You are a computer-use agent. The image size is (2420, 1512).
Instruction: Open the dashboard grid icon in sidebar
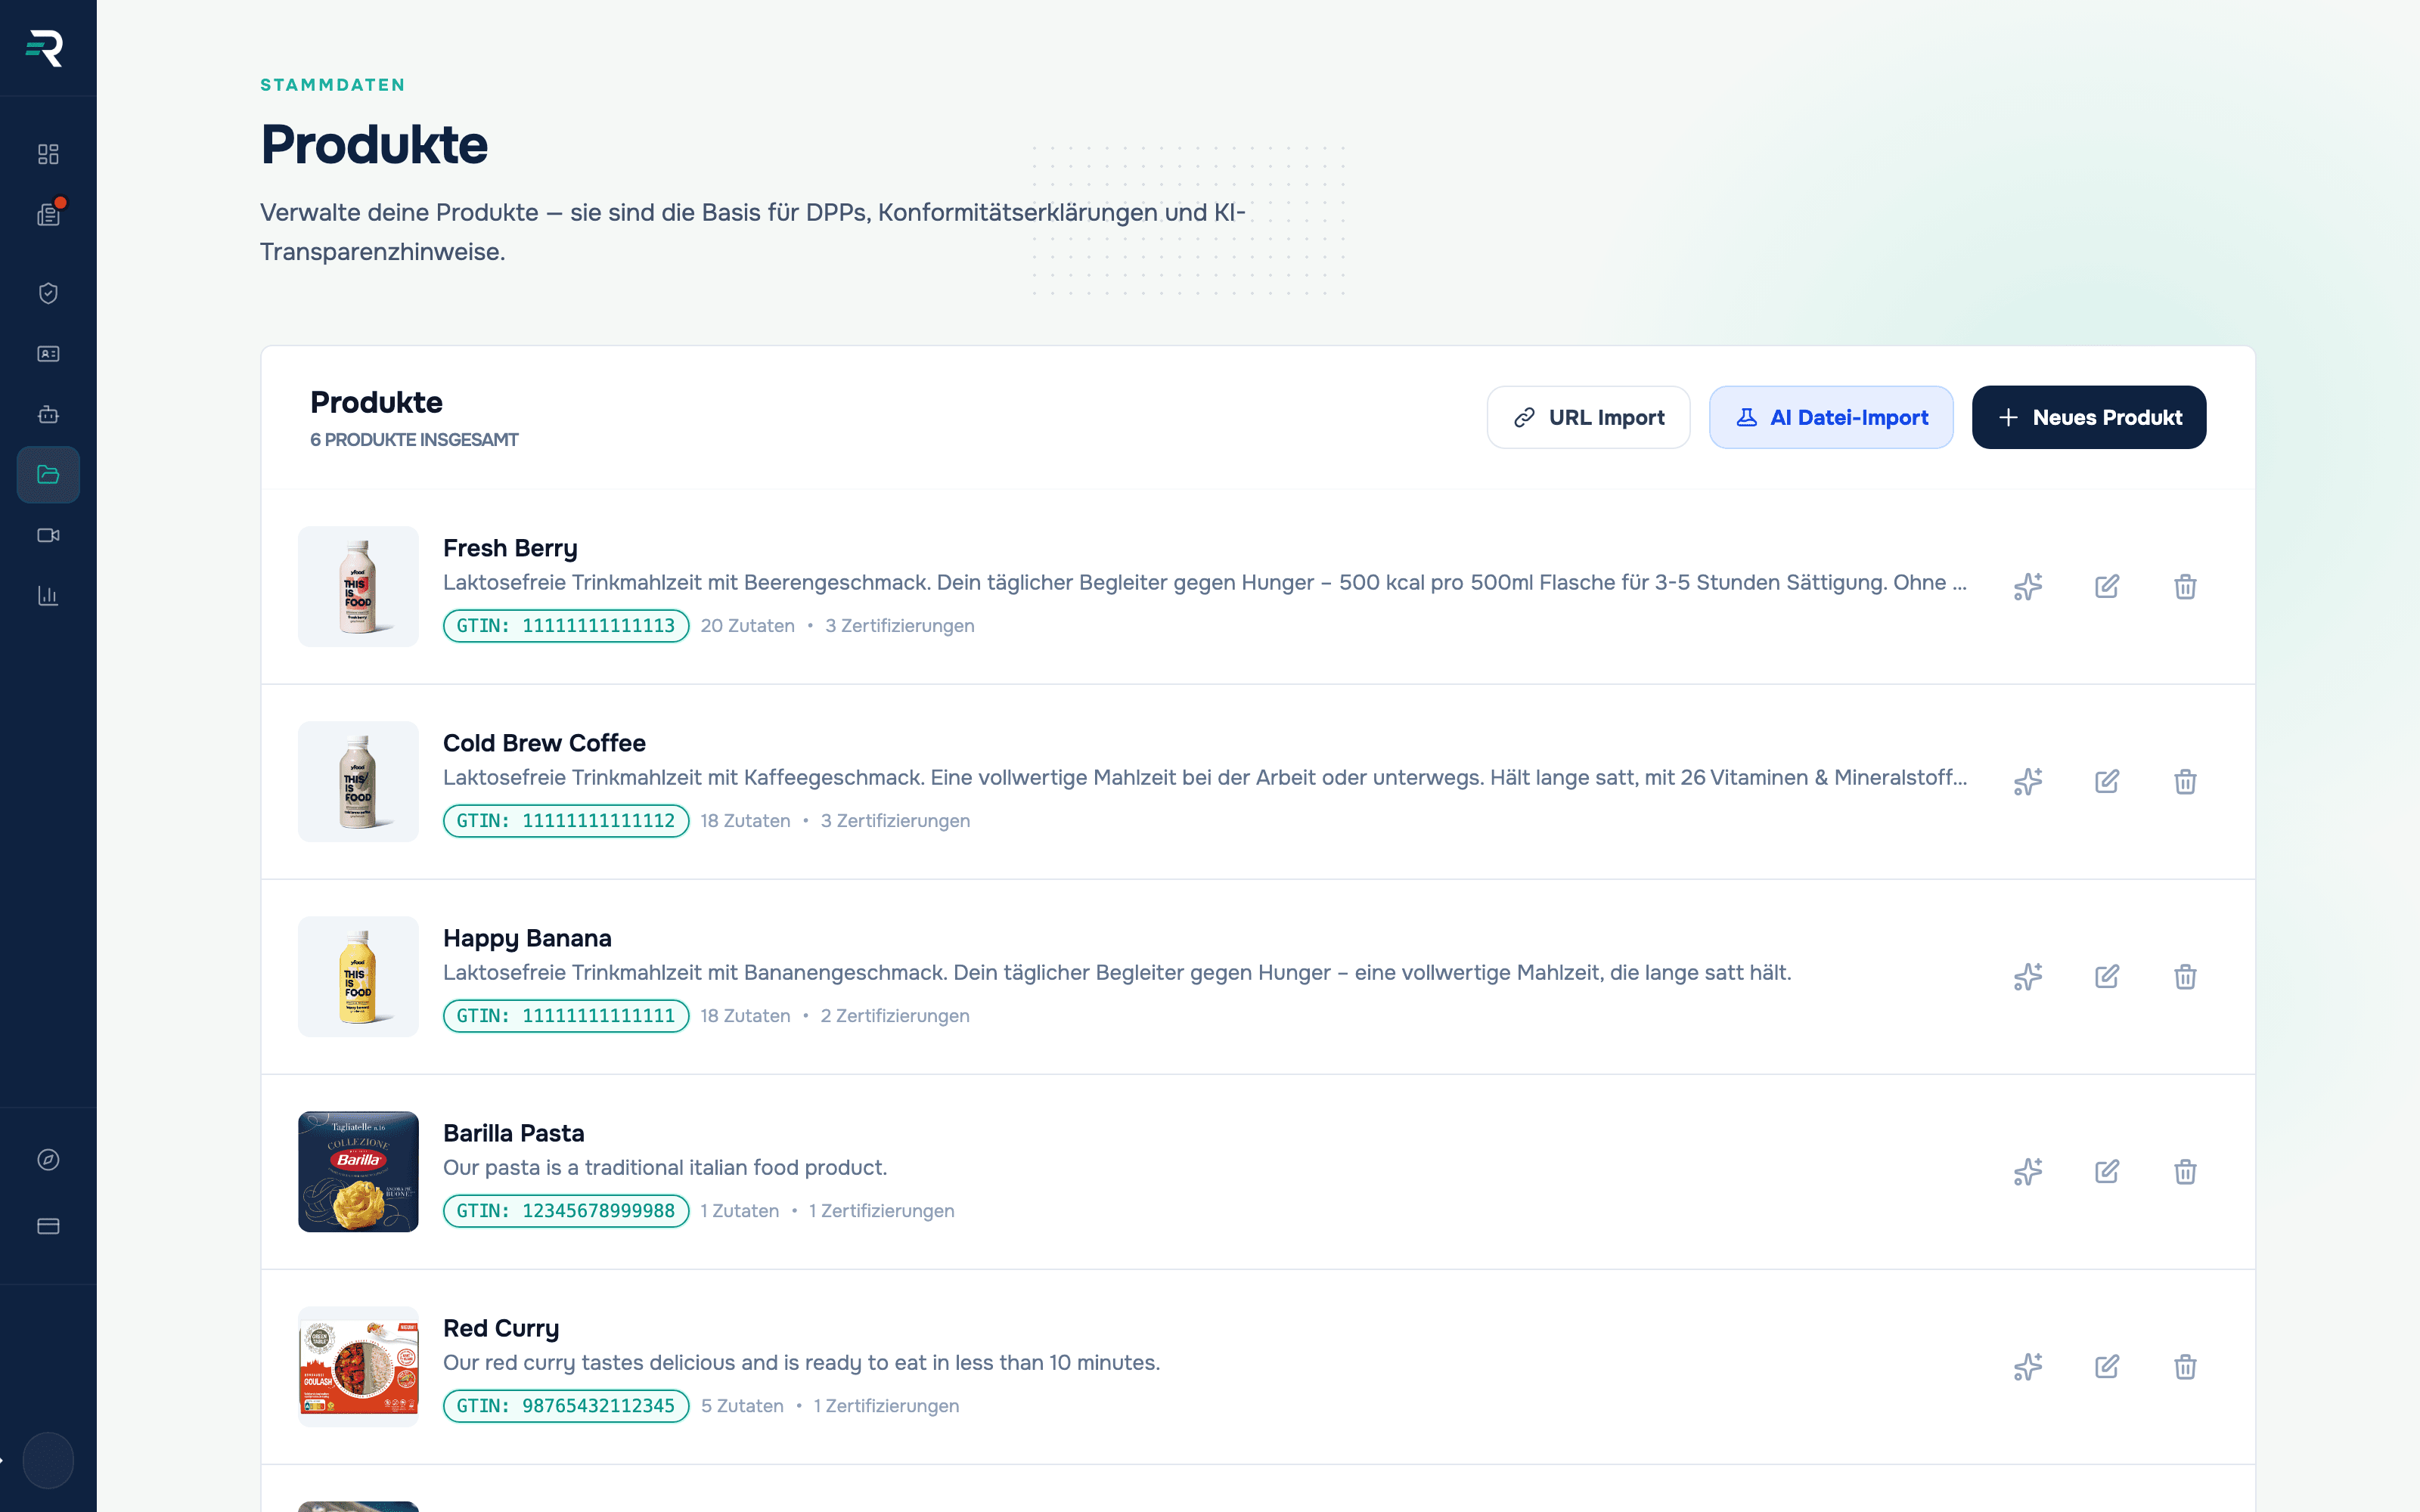[48, 154]
